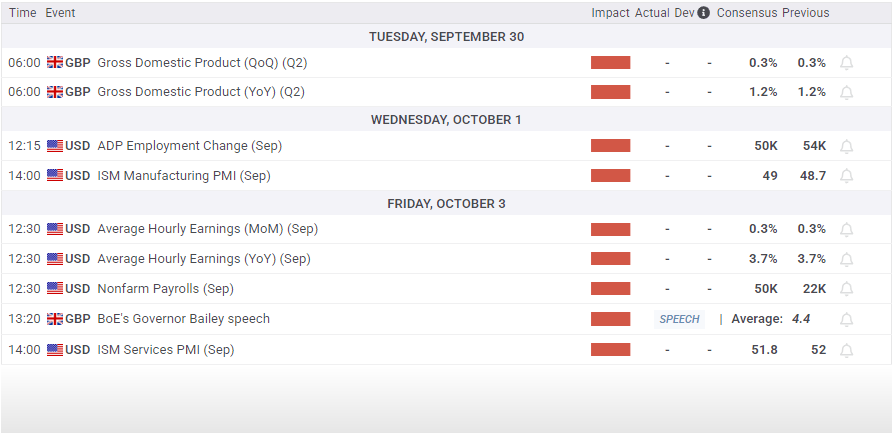The height and width of the screenshot is (433, 892).
Task: Click bell icon for Average Hourly Earnings MoM
Action: point(846,229)
